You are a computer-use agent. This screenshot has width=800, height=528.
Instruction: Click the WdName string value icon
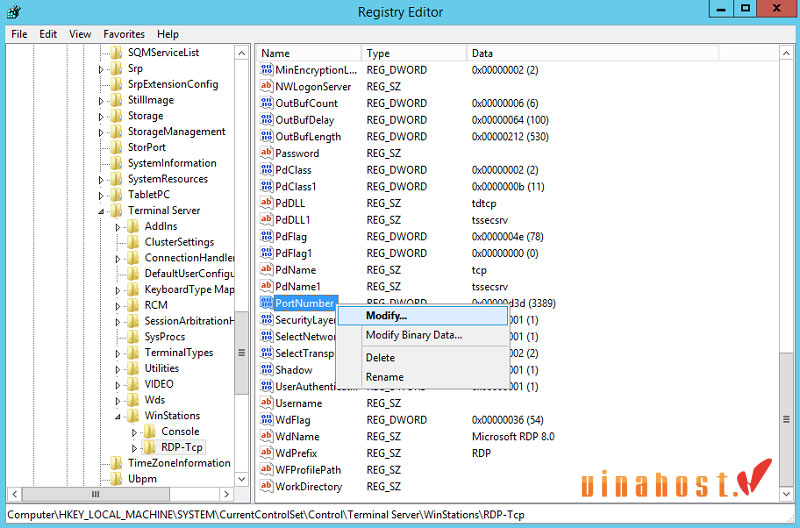pos(266,437)
